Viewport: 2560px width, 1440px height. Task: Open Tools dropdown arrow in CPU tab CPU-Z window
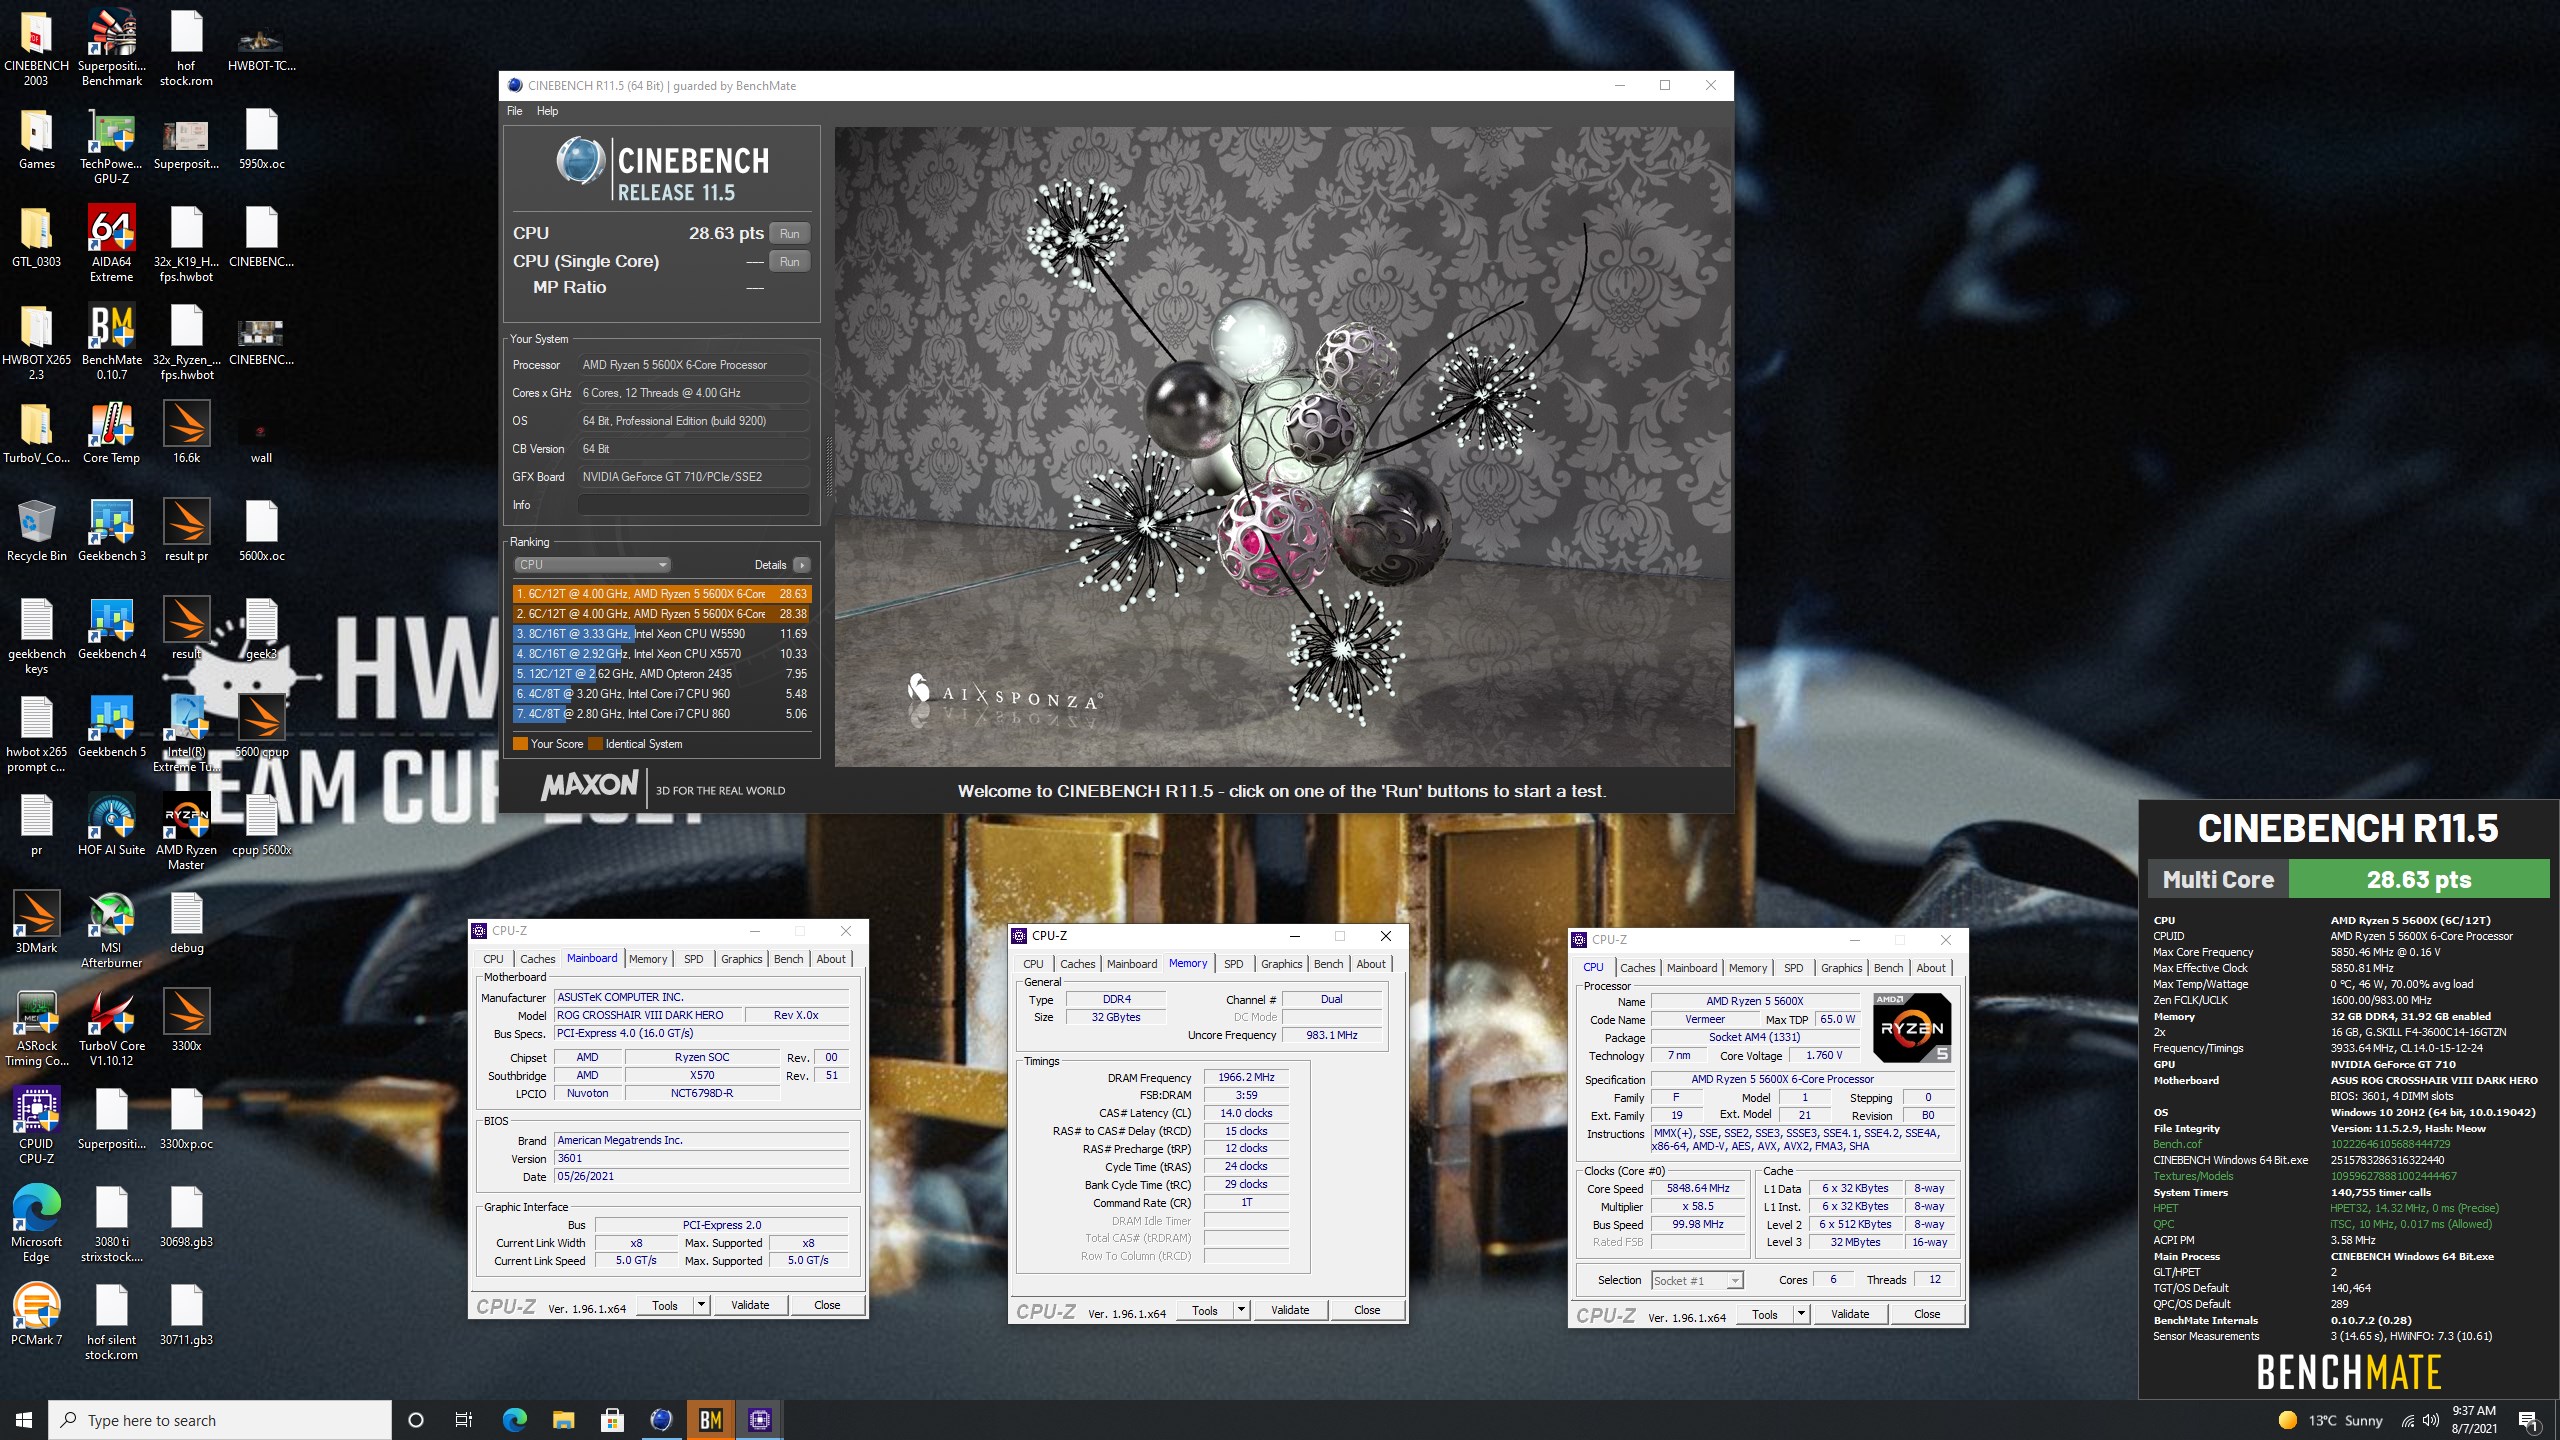coord(1801,1314)
